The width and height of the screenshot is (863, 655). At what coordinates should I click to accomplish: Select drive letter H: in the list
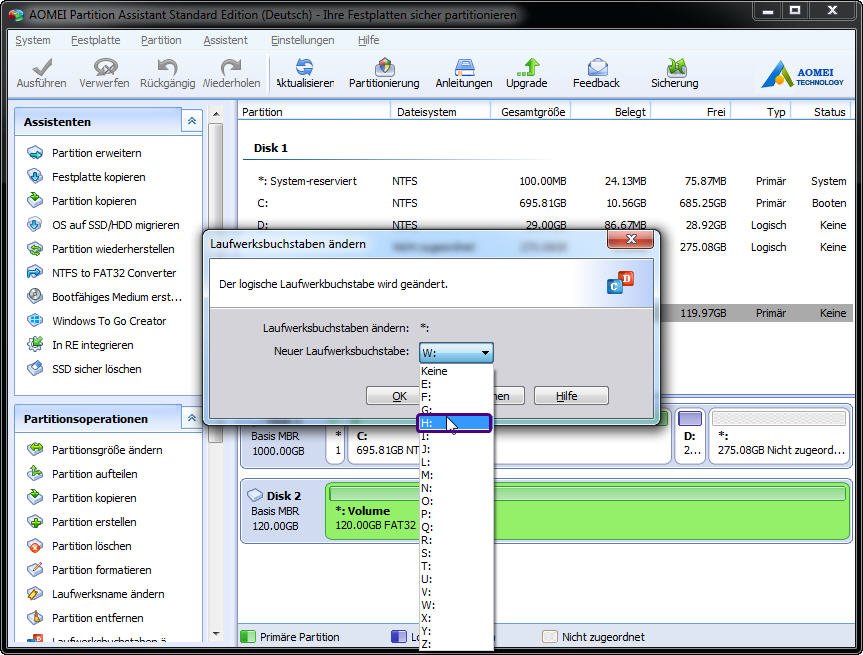point(455,423)
